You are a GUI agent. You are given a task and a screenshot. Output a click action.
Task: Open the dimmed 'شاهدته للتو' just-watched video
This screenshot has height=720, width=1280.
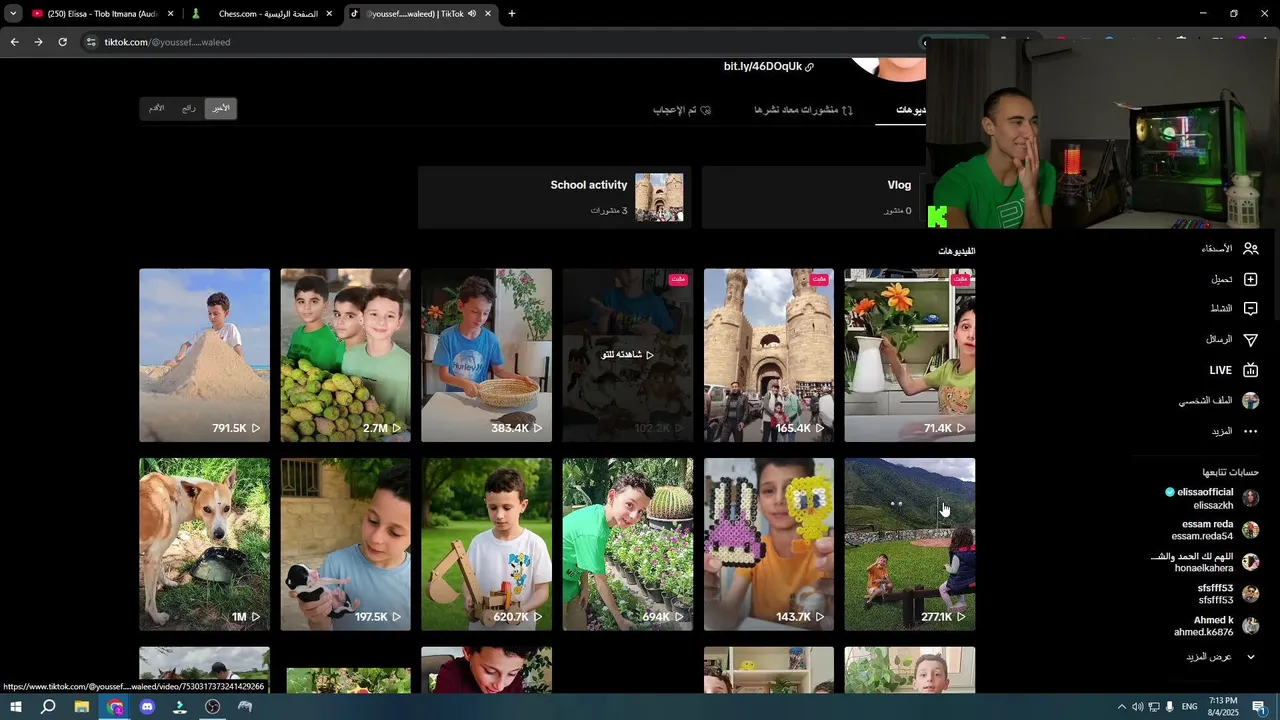coord(627,355)
